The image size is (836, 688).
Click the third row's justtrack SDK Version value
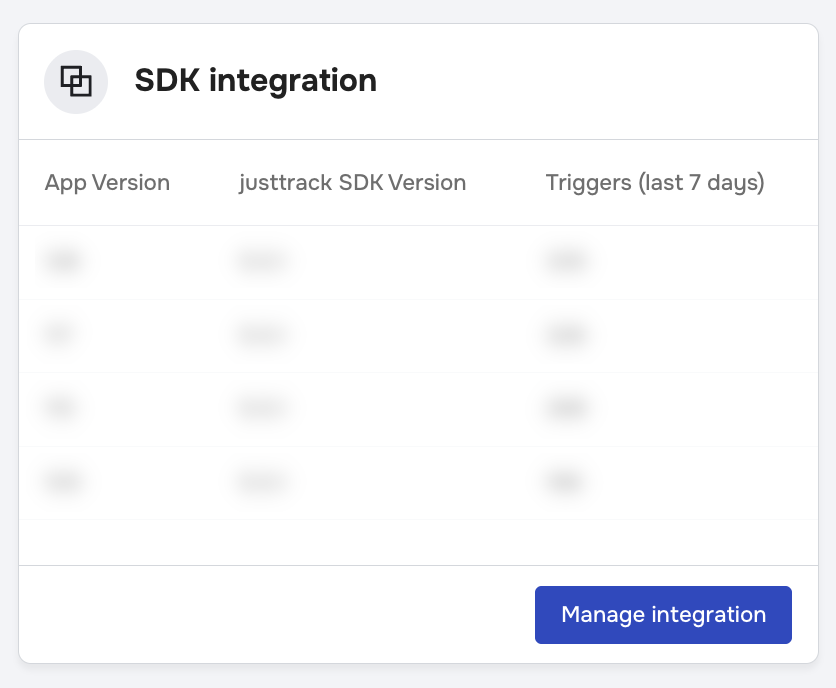coord(263,409)
